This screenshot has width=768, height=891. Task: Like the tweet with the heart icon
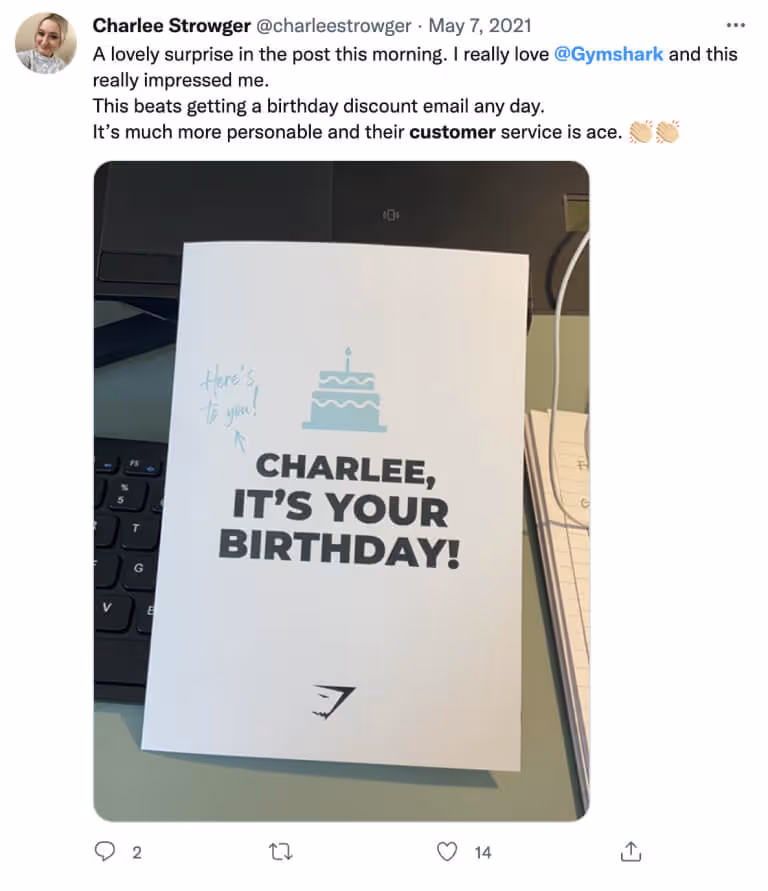tap(447, 851)
